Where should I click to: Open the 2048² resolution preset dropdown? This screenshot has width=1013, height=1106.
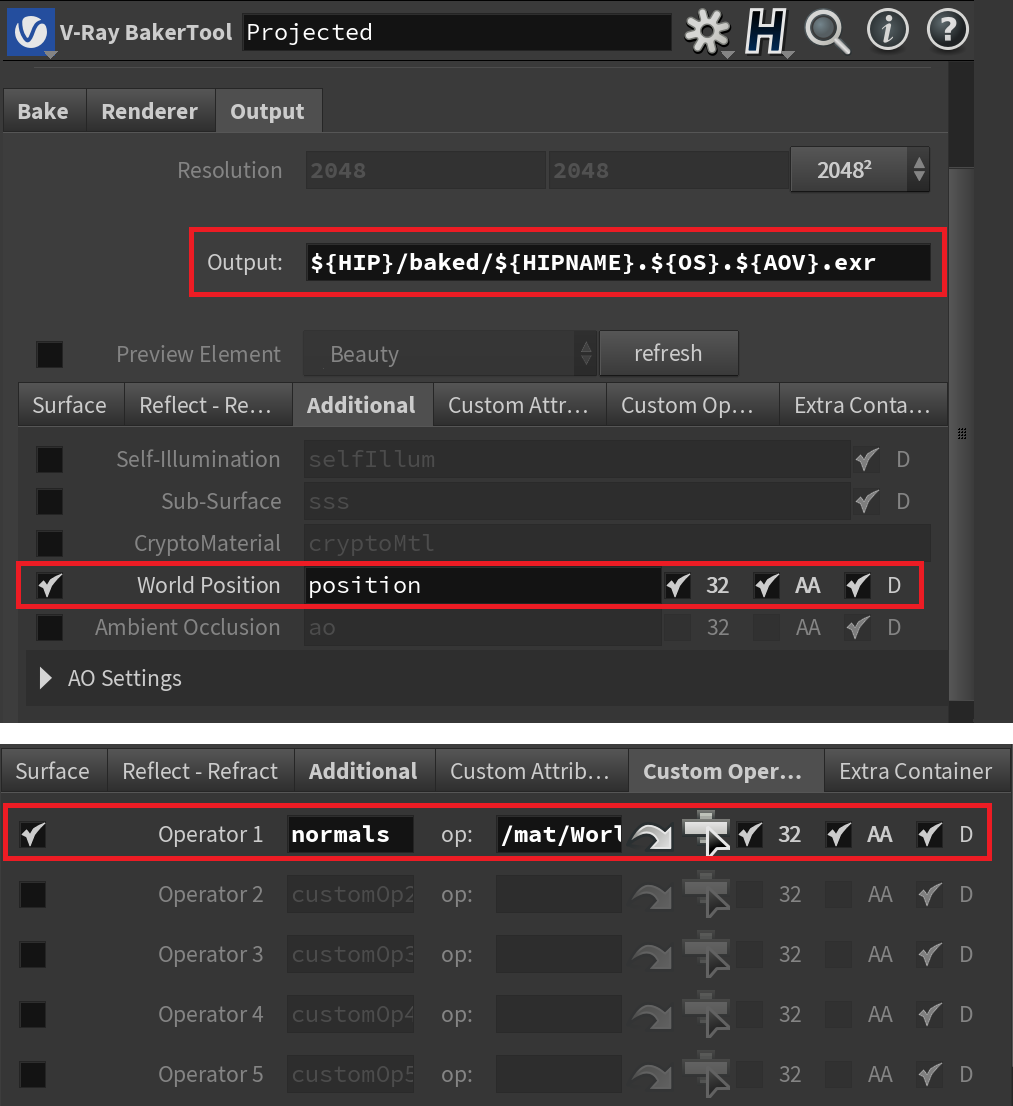pyautogui.click(x=860, y=170)
